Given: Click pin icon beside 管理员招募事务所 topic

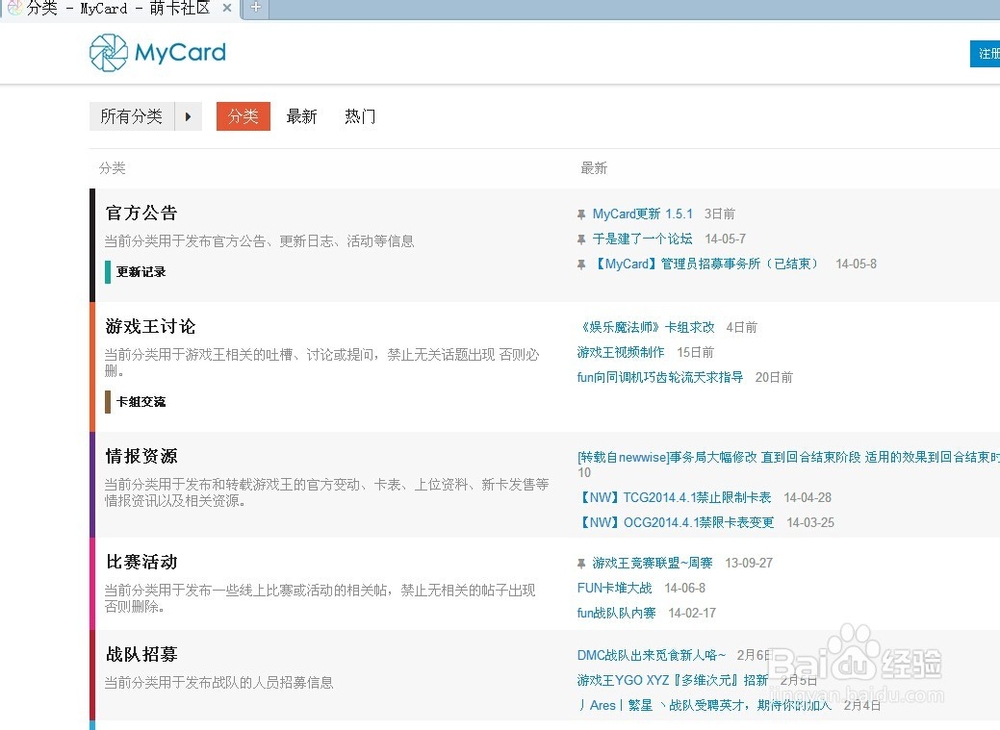Looking at the screenshot, I should (581, 264).
